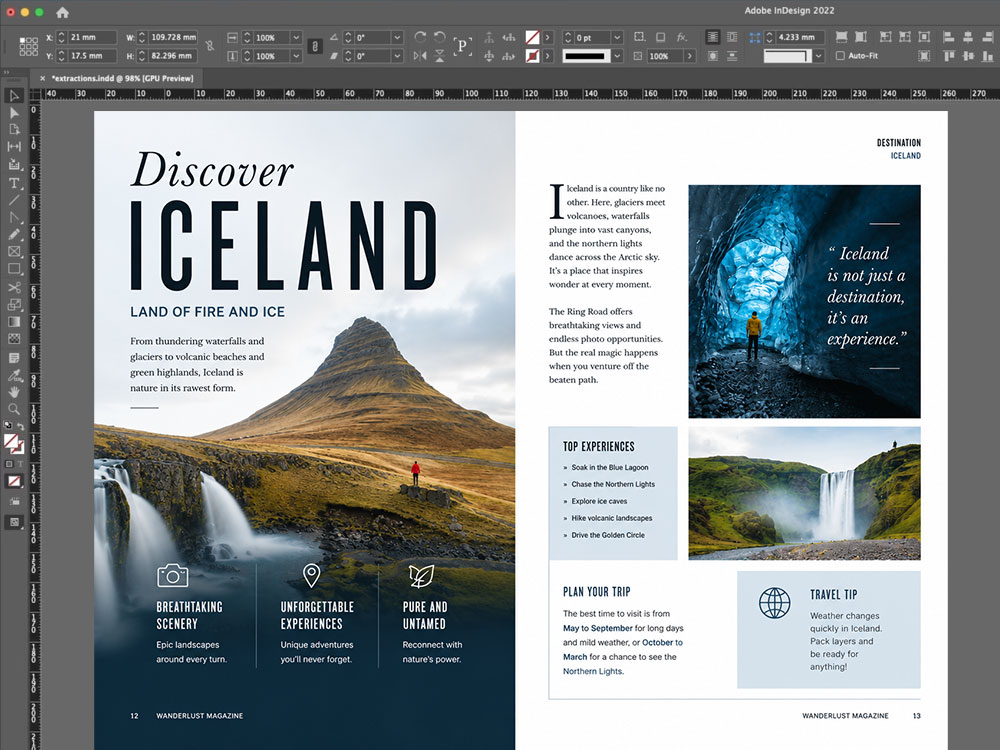Click the gap value field 4.233 mm
1000x750 pixels.
coord(800,38)
